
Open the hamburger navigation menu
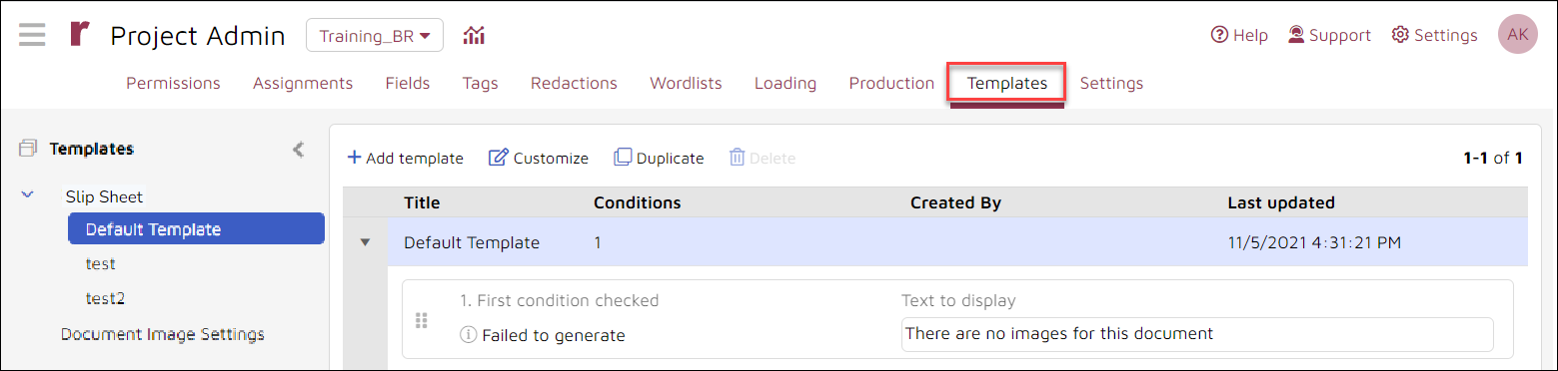coord(32,34)
